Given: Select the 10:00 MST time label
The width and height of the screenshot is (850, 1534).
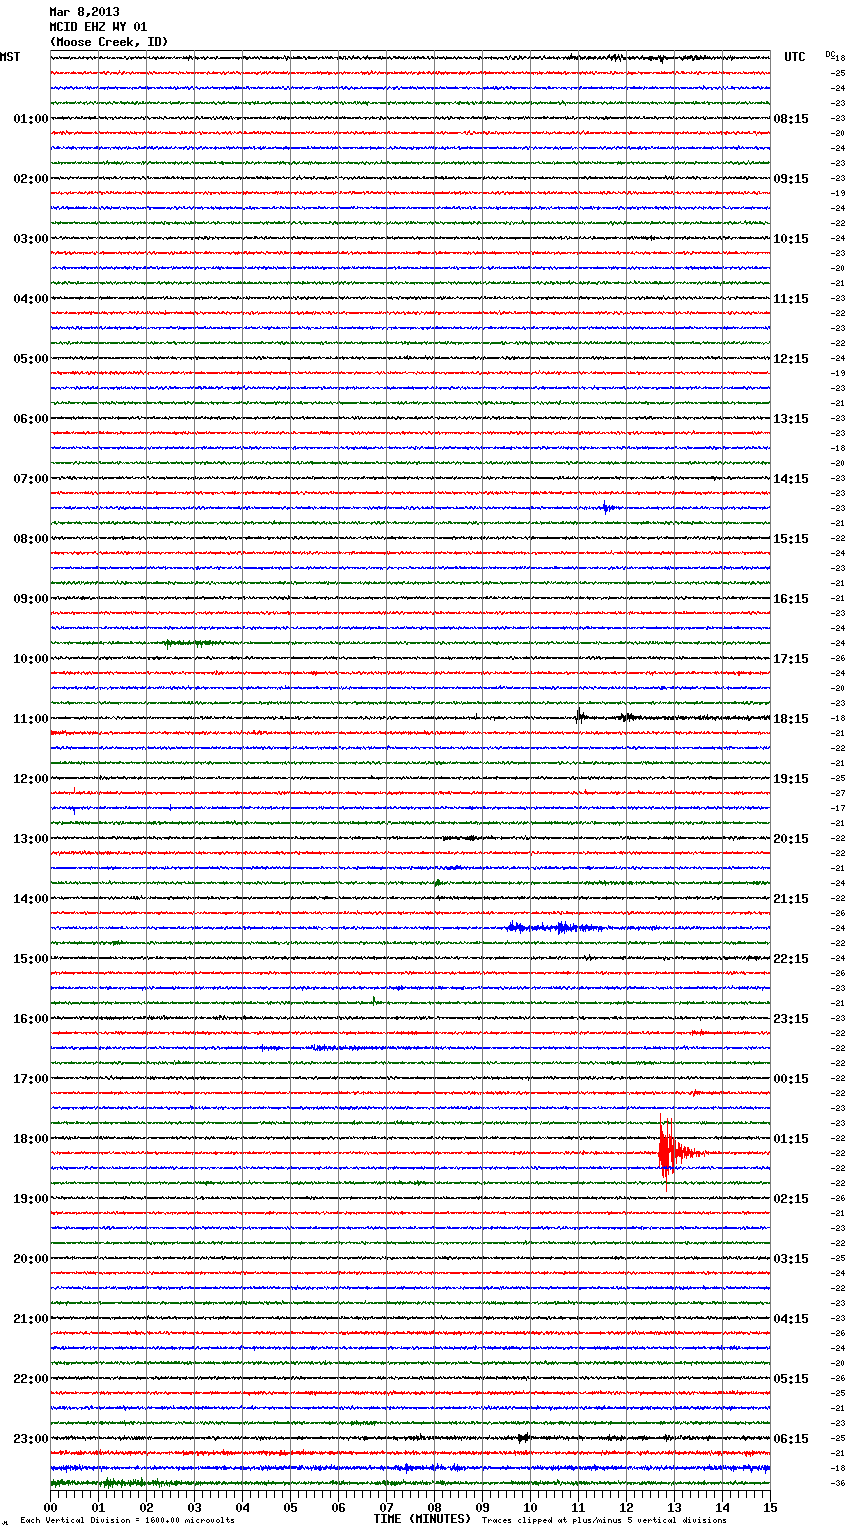Looking at the screenshot, I should tap(31, 659).
